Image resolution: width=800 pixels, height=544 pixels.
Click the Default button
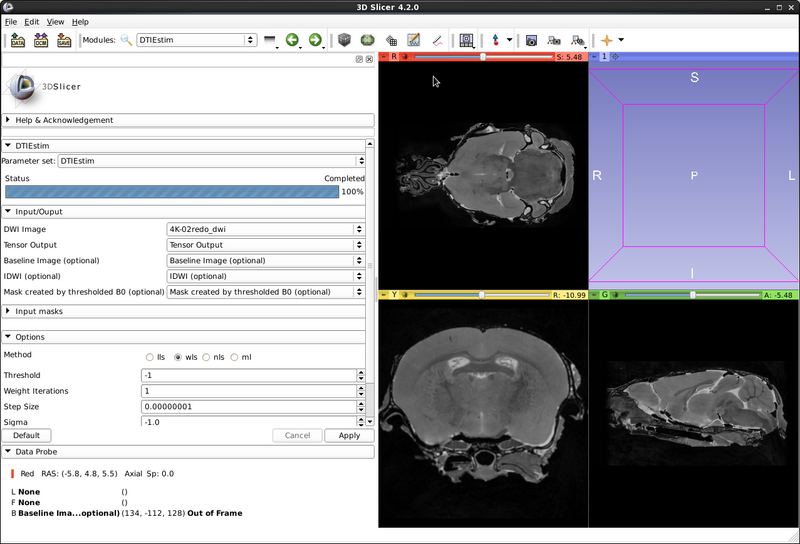coord(26,435)
